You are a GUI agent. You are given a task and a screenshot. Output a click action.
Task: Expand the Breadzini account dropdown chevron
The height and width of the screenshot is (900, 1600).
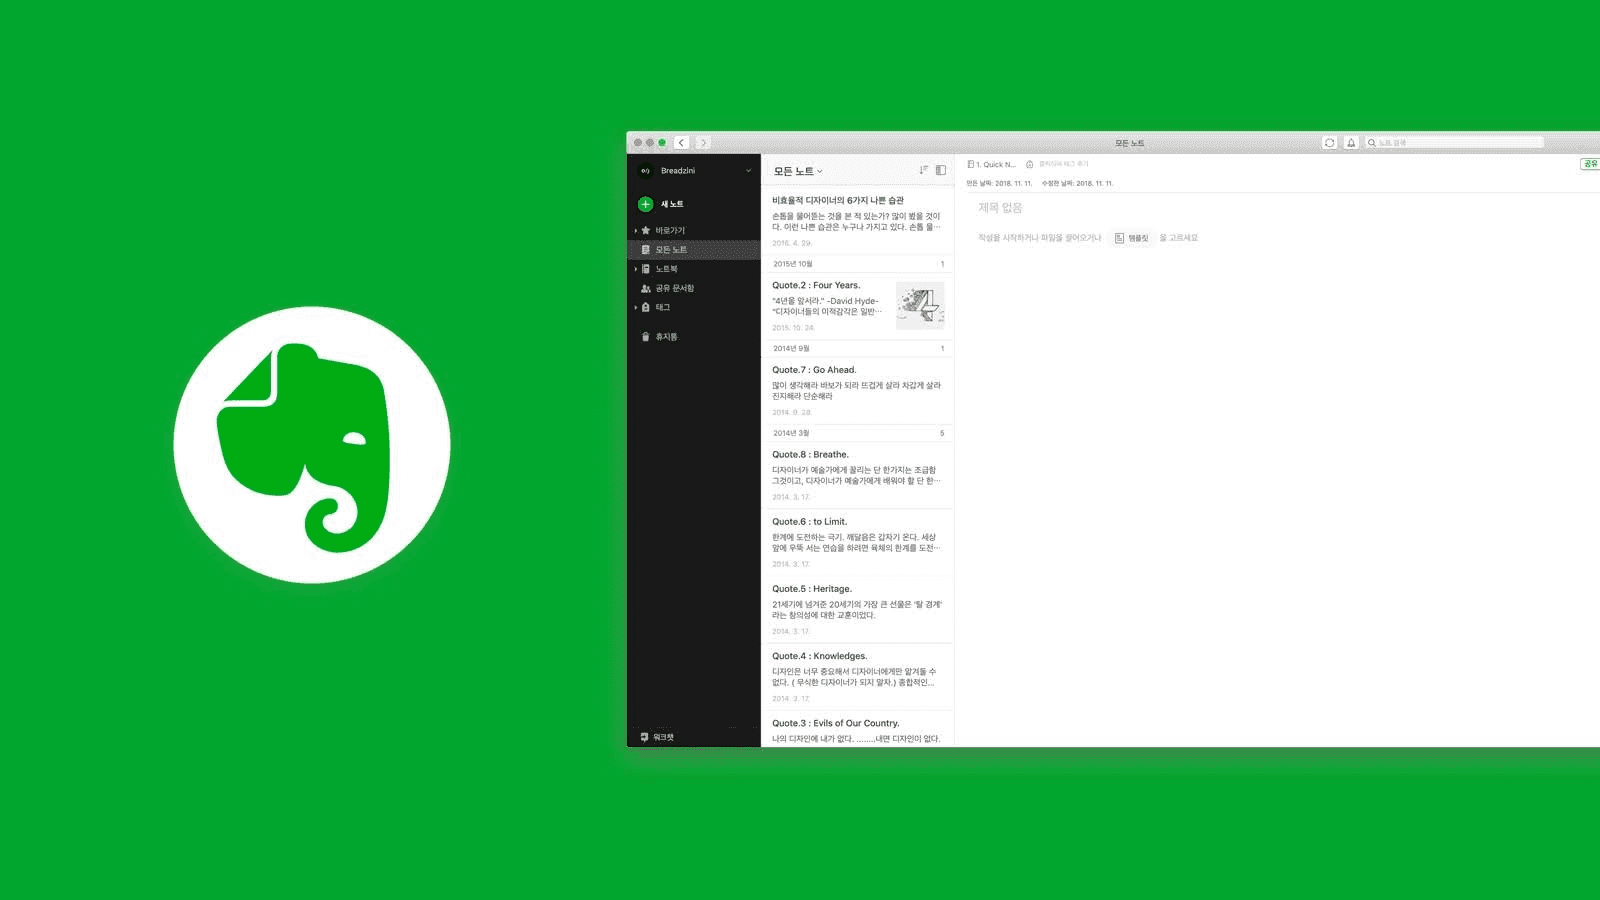pos(748,171)
